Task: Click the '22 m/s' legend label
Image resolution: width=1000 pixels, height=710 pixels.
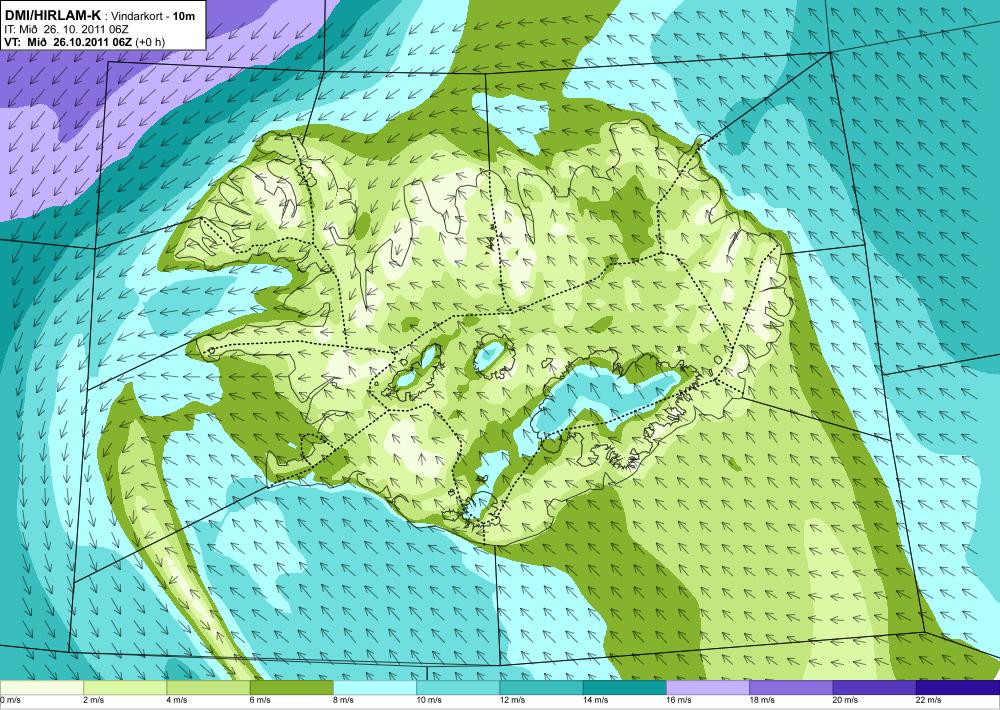Action: pyautogui.click(x=929, y=700)
